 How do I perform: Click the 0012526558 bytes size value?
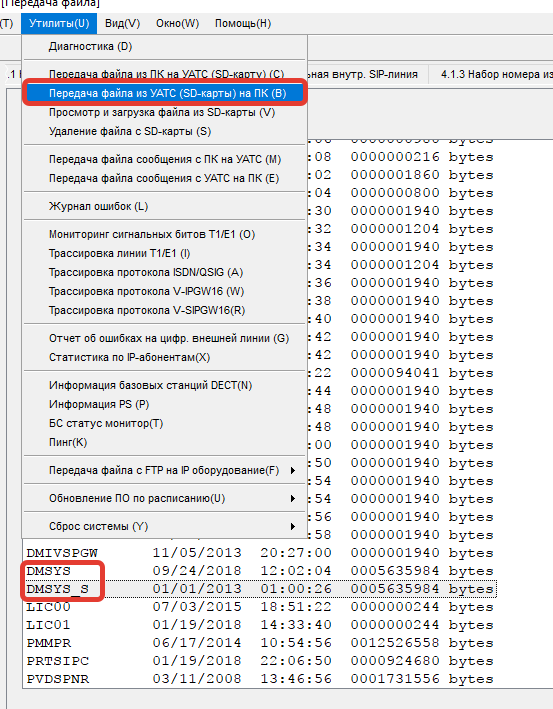point(422,643)
